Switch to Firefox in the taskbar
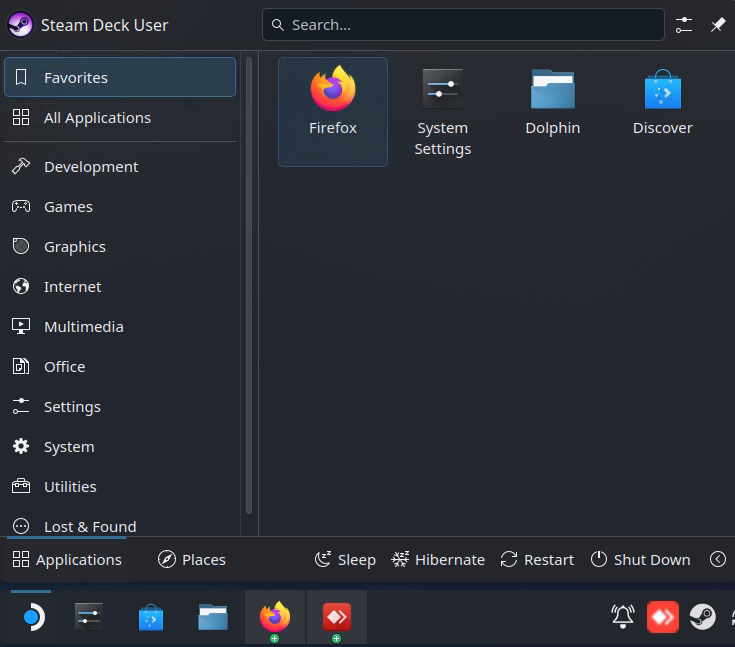This screenshot has width=735, height=647. tap(275, 617)
